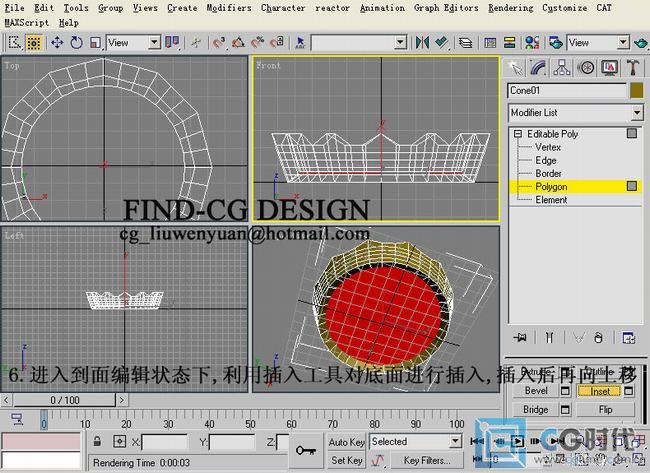Click the Bridge button
Screen dimensions: 650x473
(536, 410)
